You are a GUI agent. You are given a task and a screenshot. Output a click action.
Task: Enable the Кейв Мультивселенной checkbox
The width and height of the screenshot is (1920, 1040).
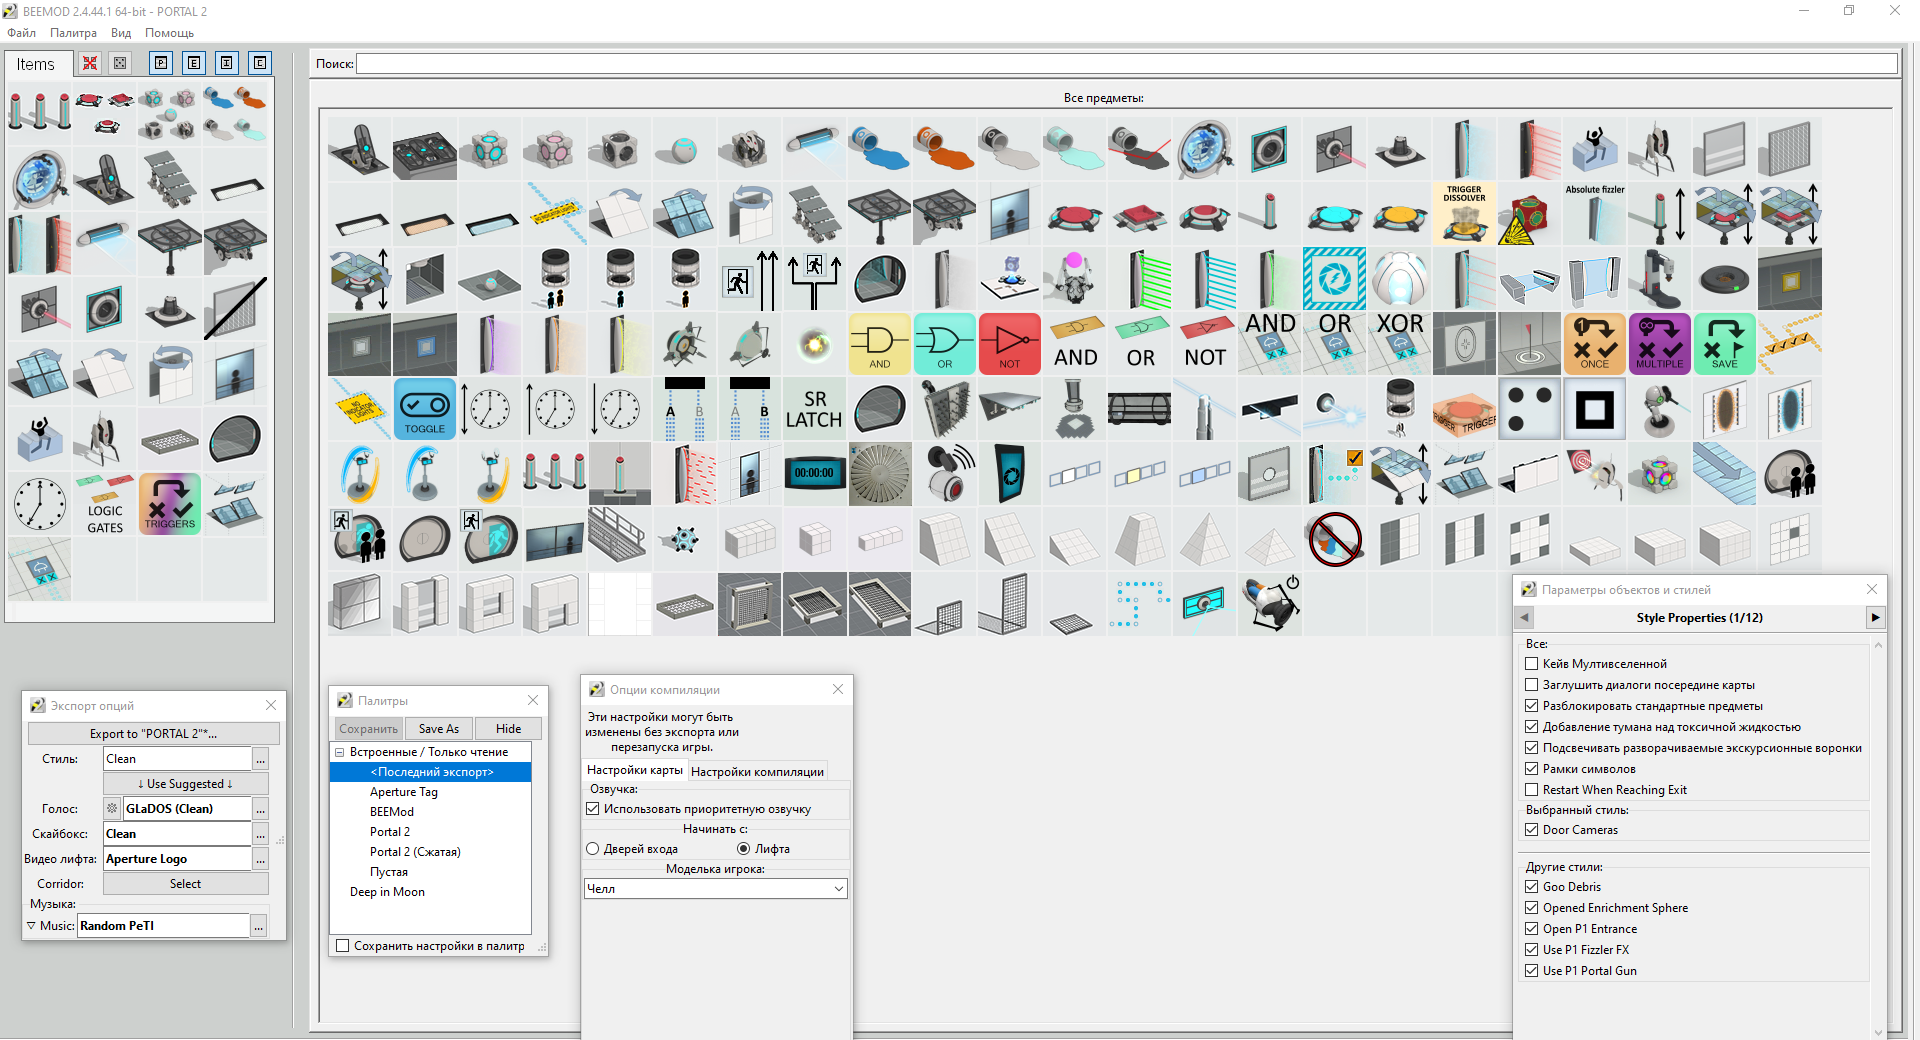pyautogui.click(x=1531, y=664)
